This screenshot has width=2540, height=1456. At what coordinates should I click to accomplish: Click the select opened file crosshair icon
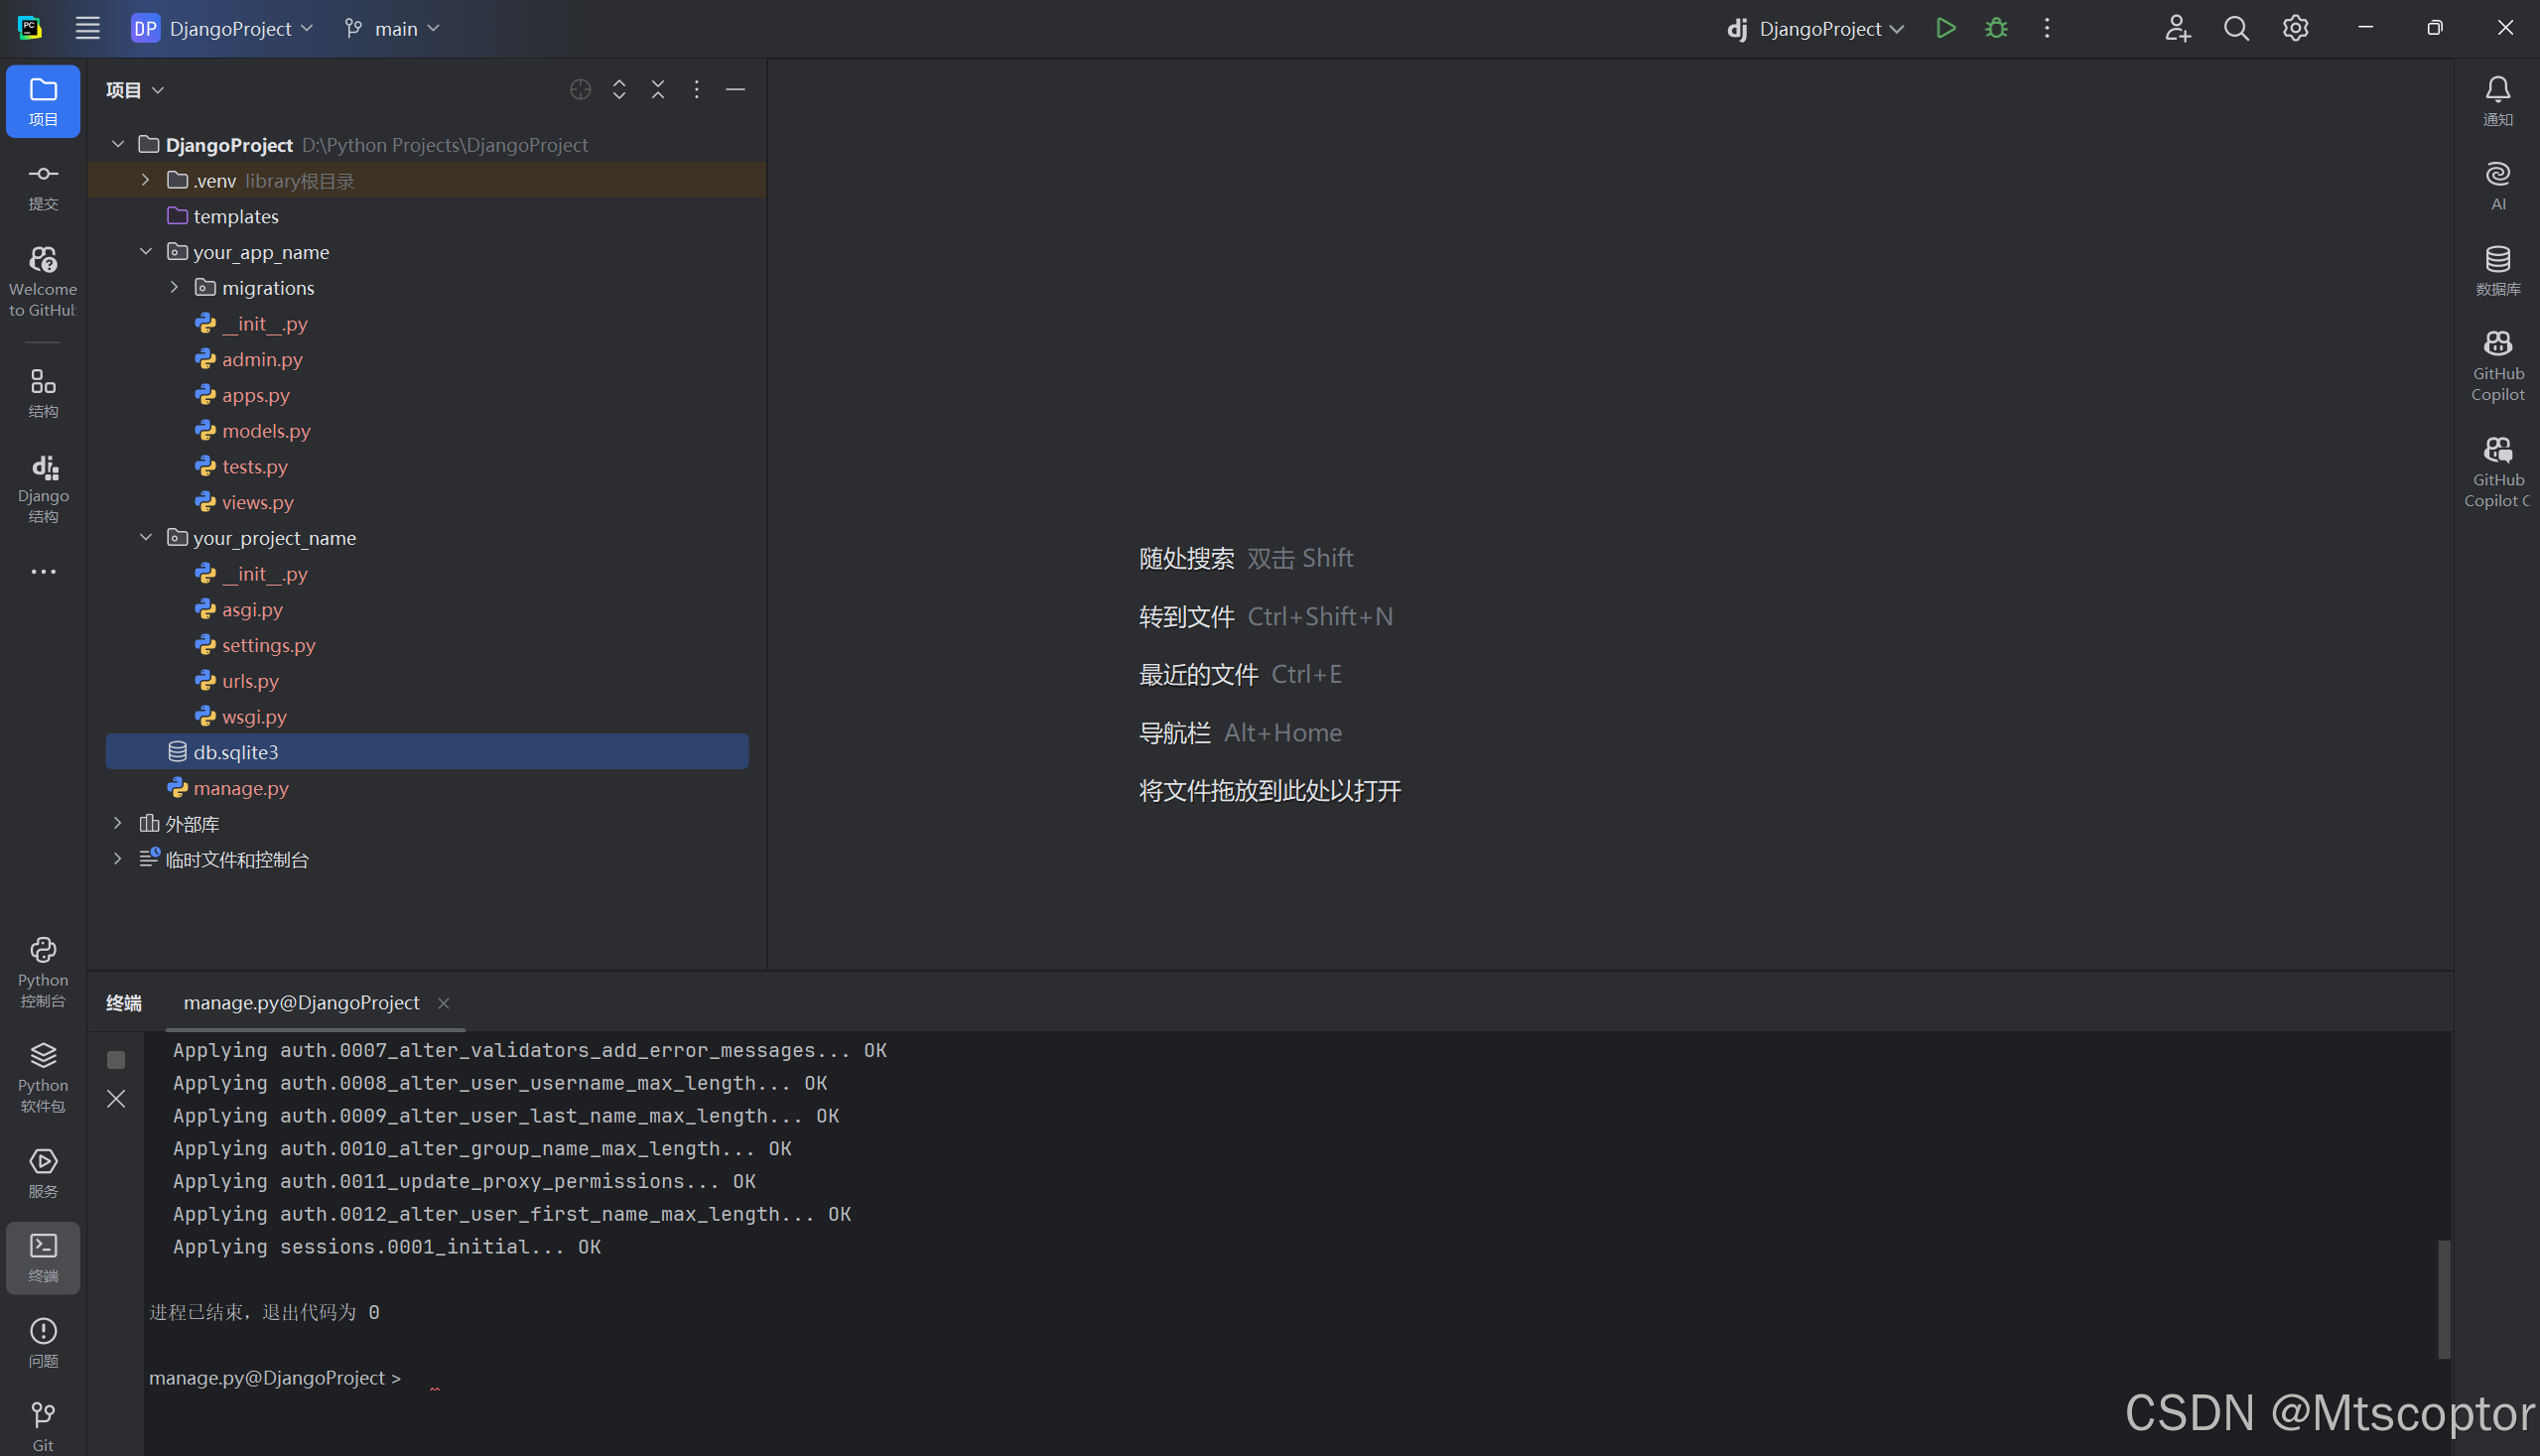point(580,90)
